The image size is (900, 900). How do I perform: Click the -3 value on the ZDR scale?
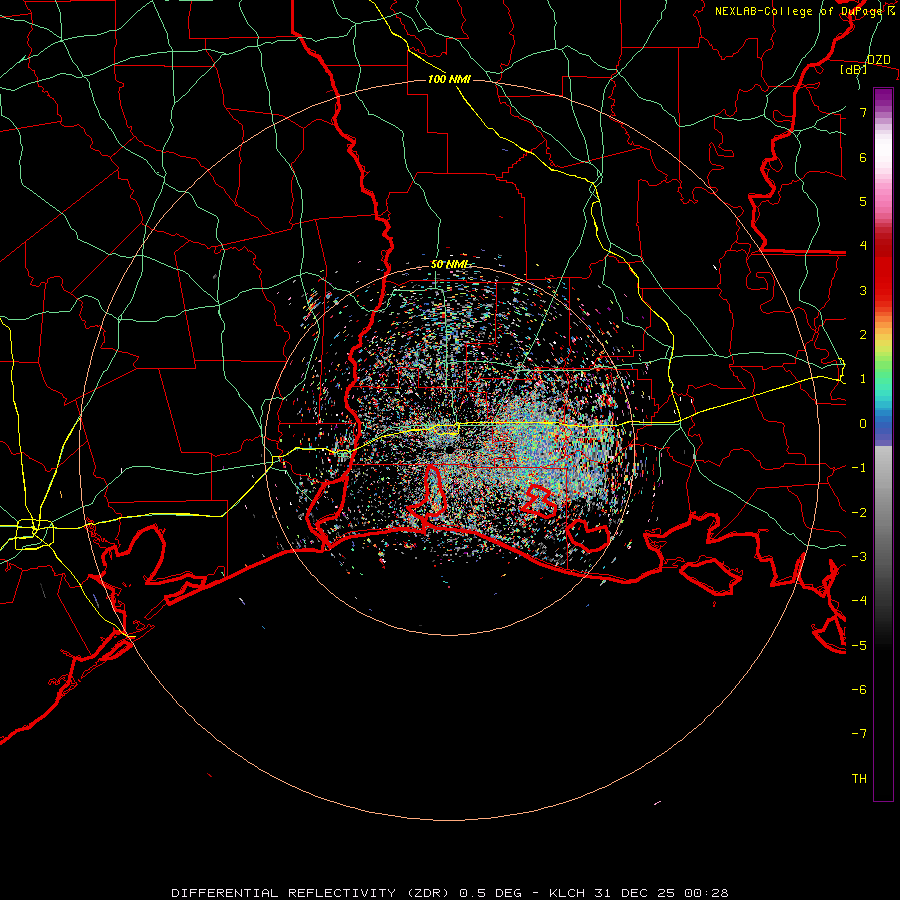tap(859, 557)
